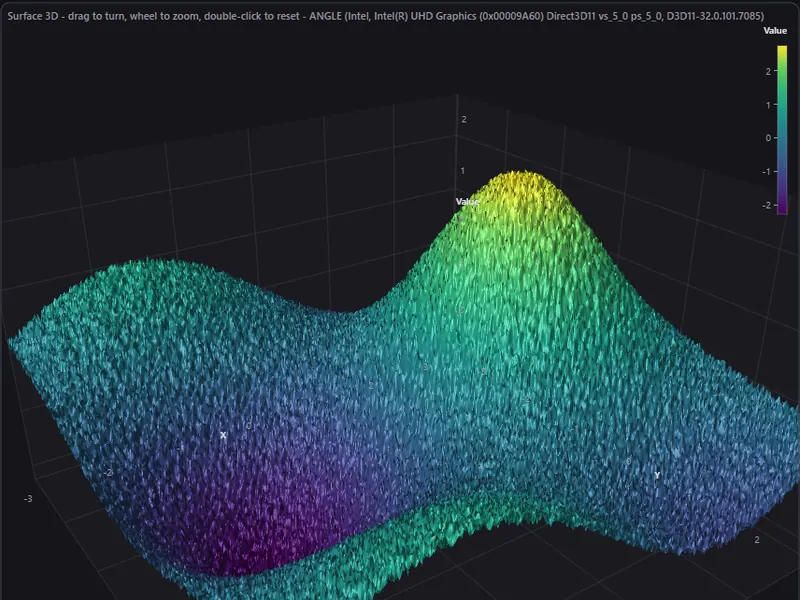The image size is (800, 600).
Task: Click the "Value" vertical axis title near the peak
Action: pos(467,202)
